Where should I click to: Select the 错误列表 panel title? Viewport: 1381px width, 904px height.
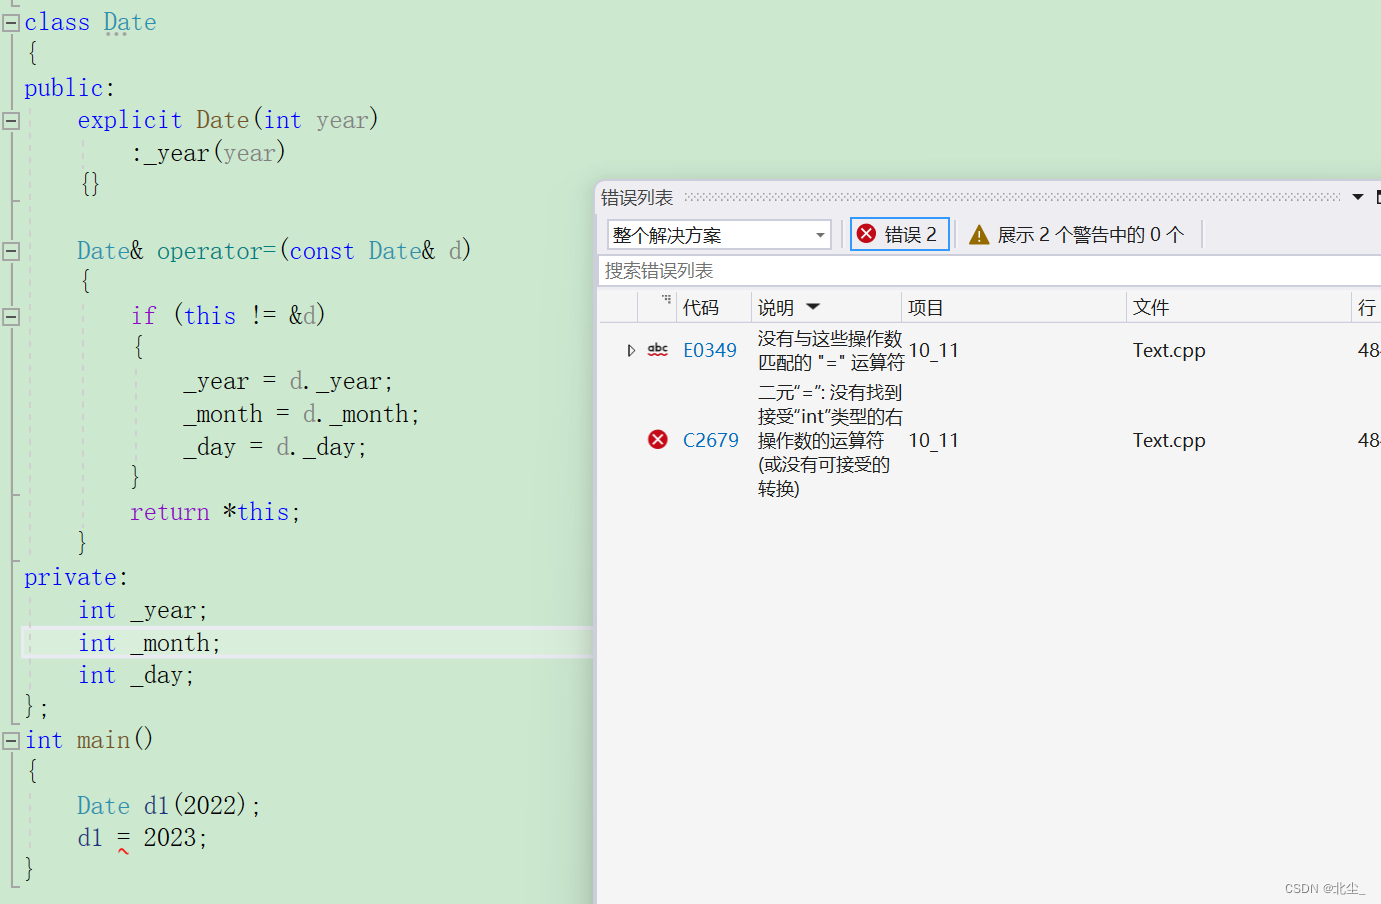pyautogui.click(x=637, y=198)
